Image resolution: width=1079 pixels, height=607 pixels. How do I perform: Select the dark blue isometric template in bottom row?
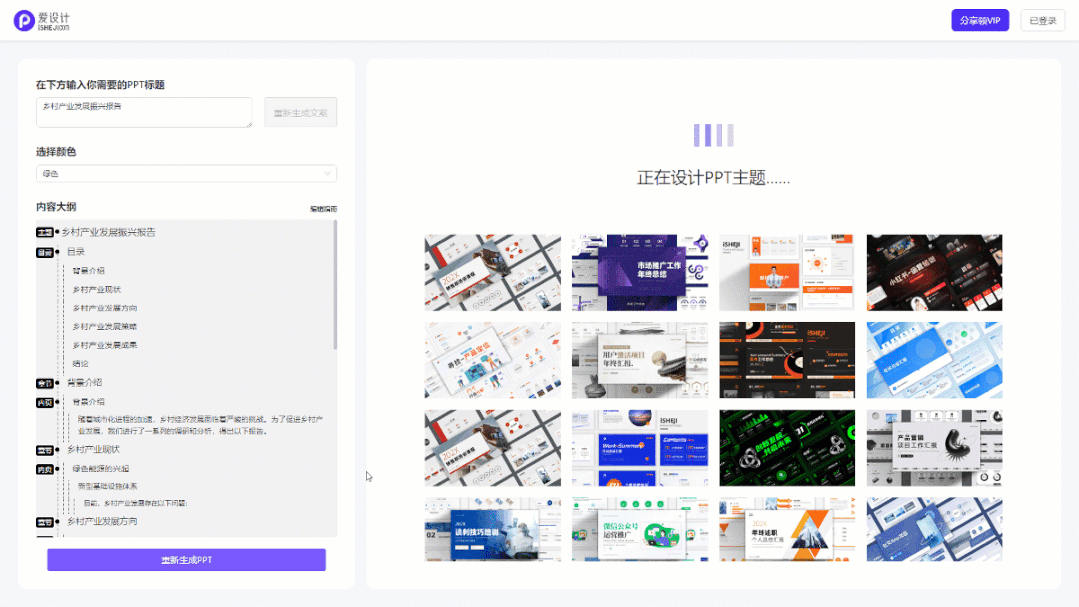[934, 529]
